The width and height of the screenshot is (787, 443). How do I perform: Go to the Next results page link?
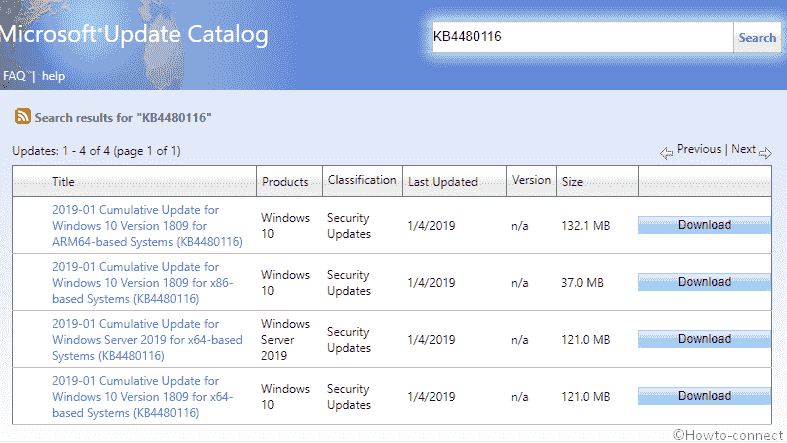coord(743,149)
